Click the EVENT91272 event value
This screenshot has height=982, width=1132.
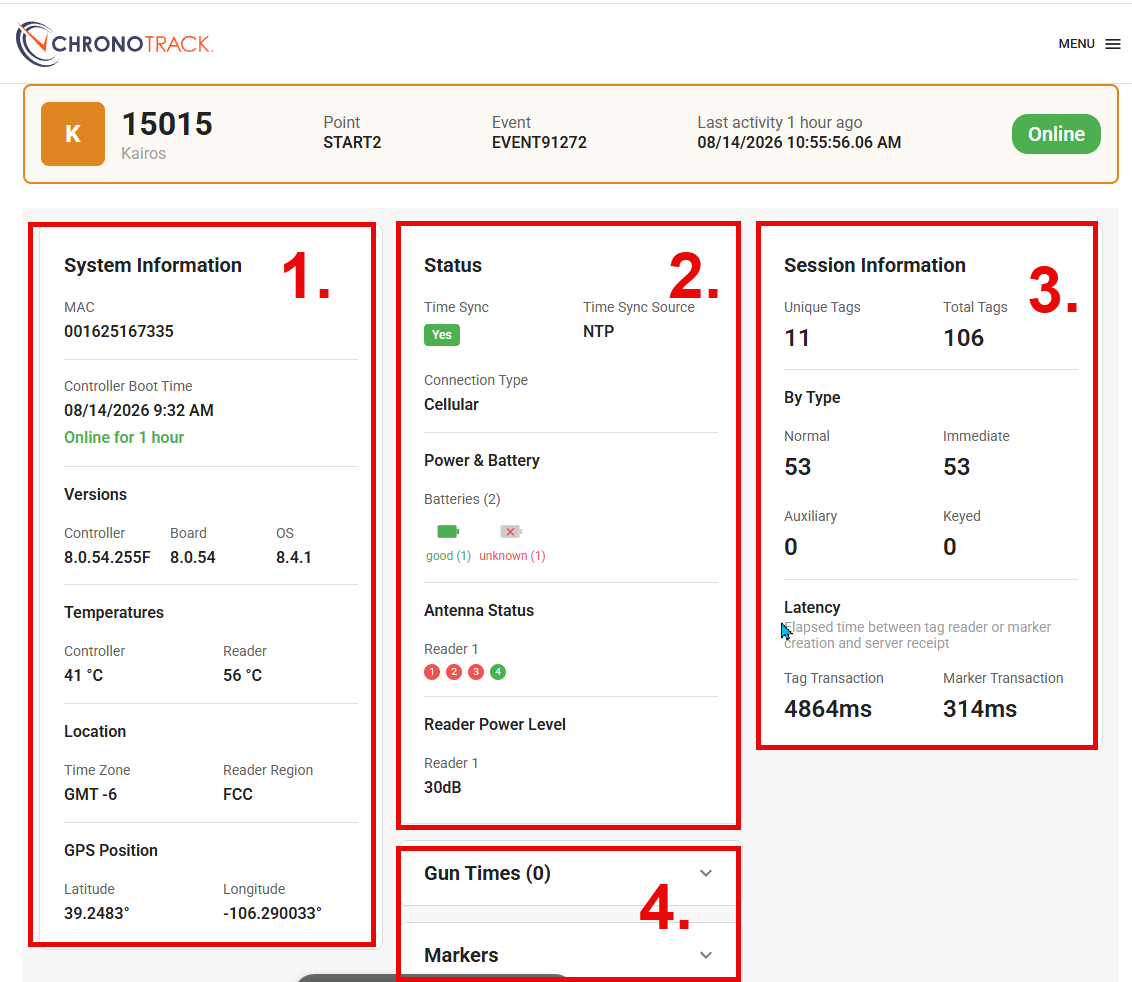[x=539, y=142]
